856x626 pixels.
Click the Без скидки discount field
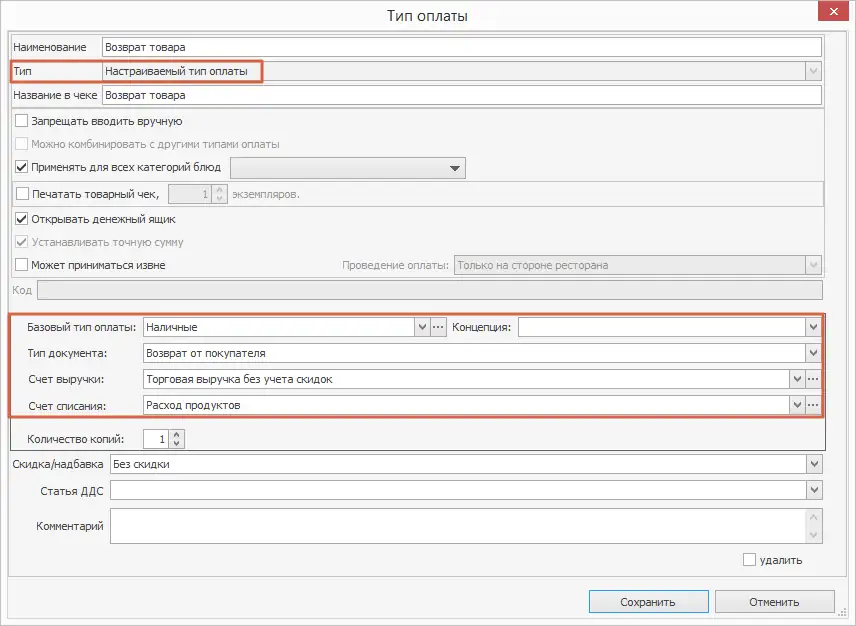[459, 464]
